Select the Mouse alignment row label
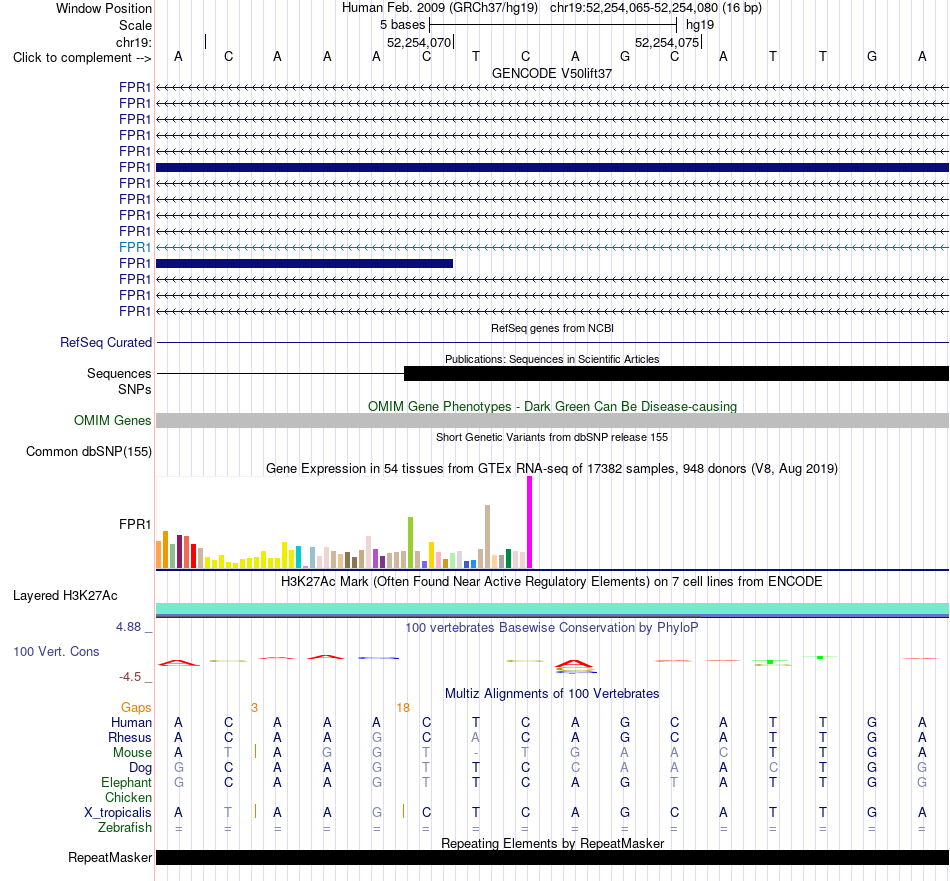The image size is (950, 881). tap(132, 753)
